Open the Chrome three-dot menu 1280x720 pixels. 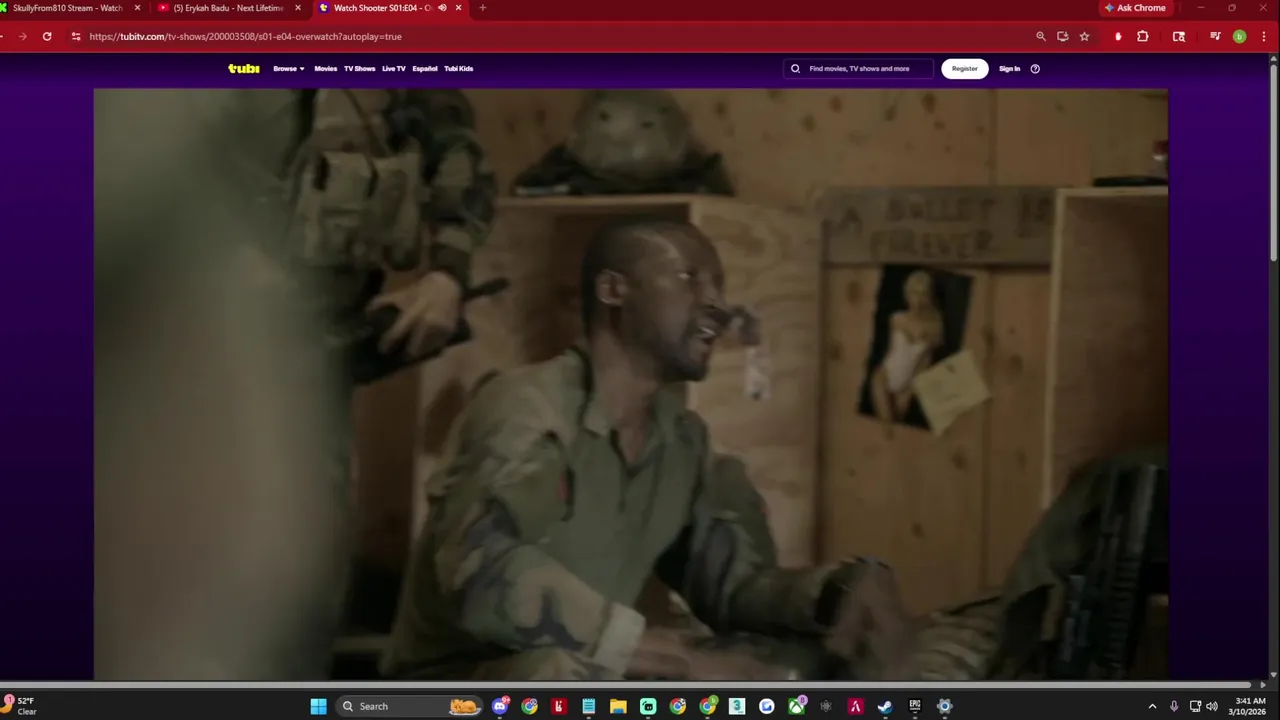[1262, 36]
